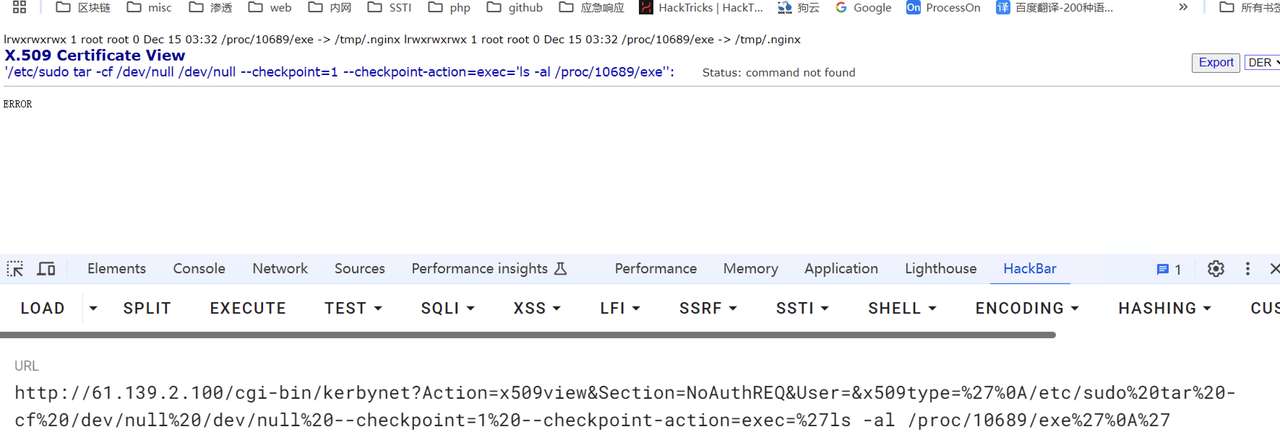Switch to the Network tab
The height and width of the screenshot is (437, 1280).
(x=280, y=269)
